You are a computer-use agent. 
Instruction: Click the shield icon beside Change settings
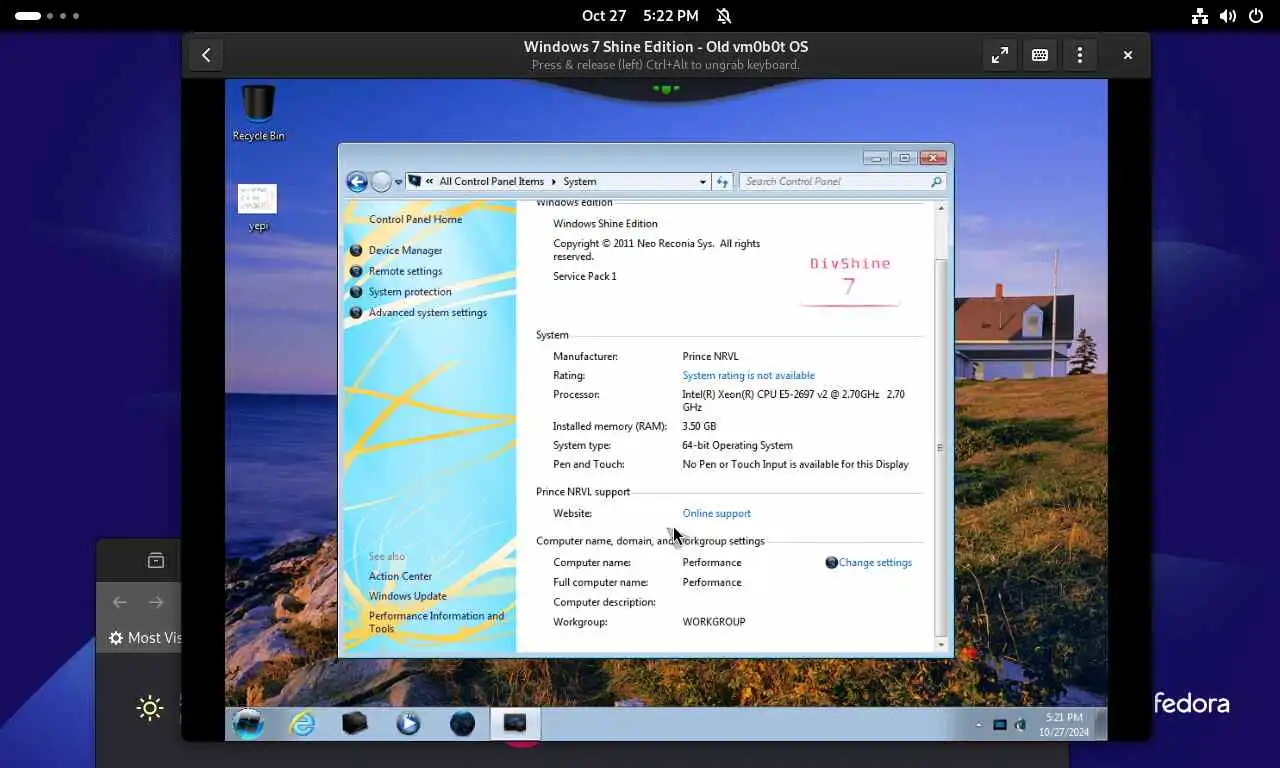click(831, 563)
